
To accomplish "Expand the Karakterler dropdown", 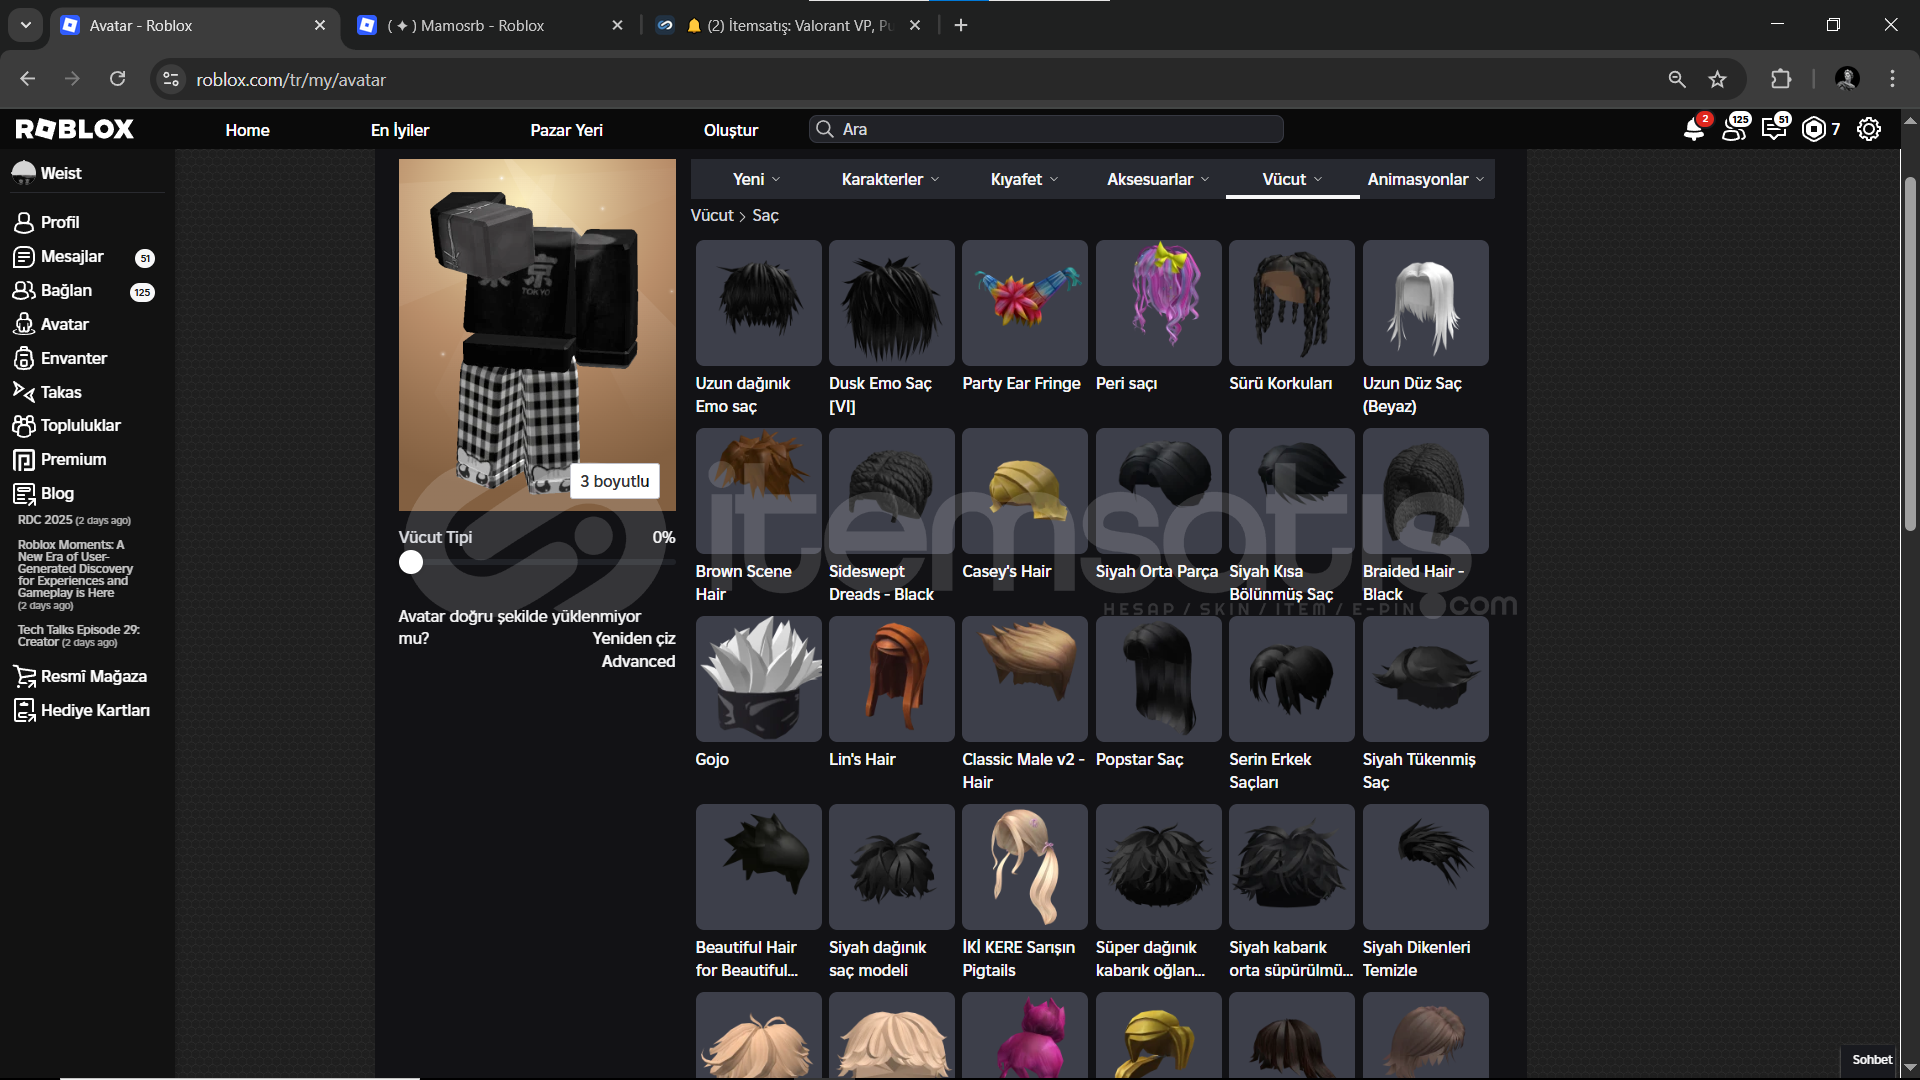I will pos(890,179).
